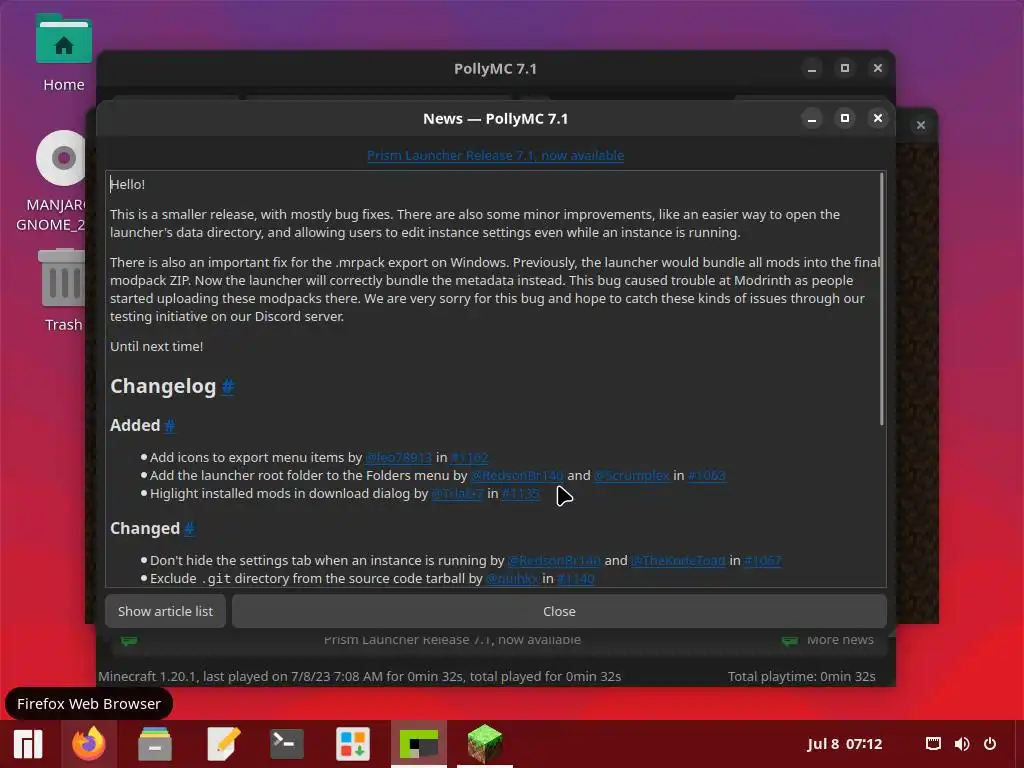Follow the # anchor next to Added
This screenshot has height=768, width=1024.
pos(170,426)
